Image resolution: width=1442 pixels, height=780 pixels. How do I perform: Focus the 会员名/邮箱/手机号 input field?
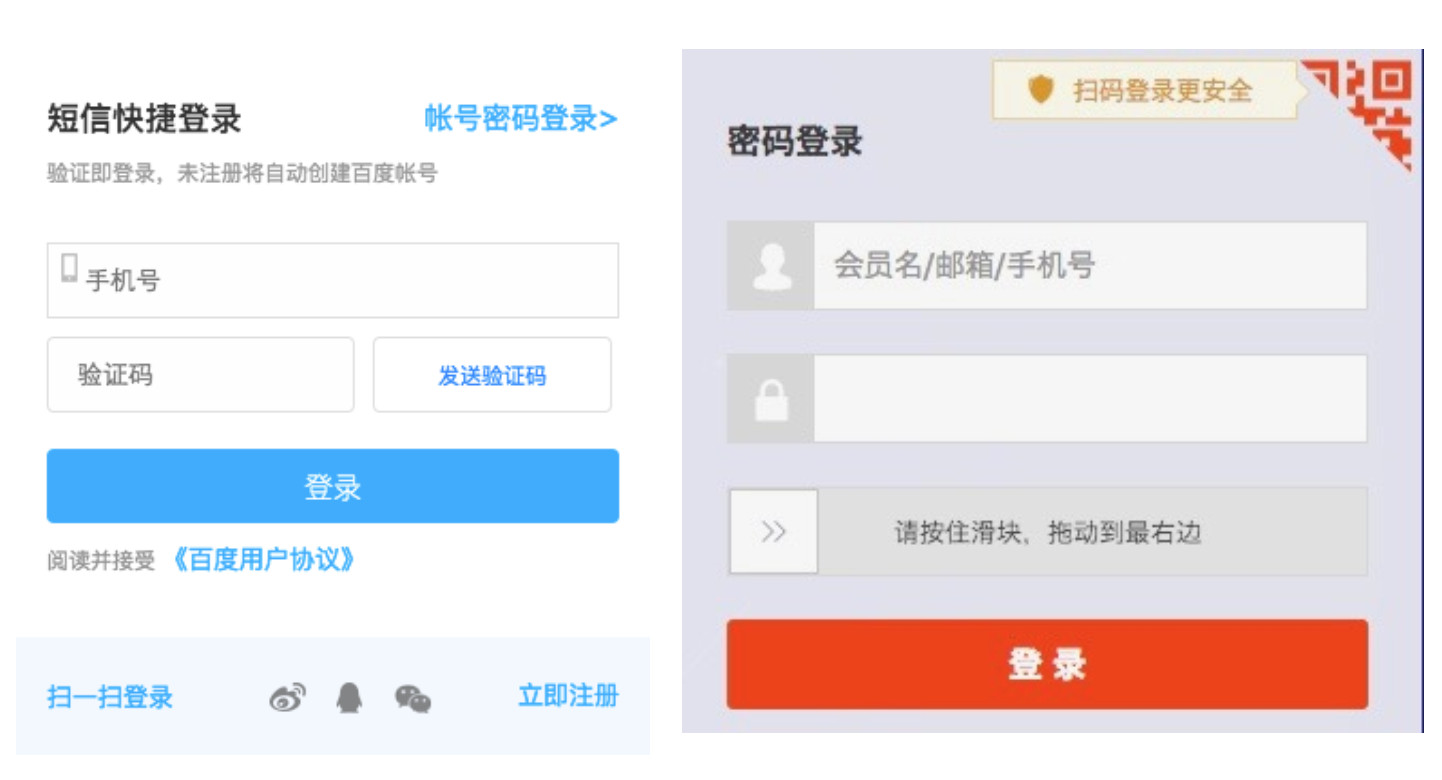(1089, 266)
